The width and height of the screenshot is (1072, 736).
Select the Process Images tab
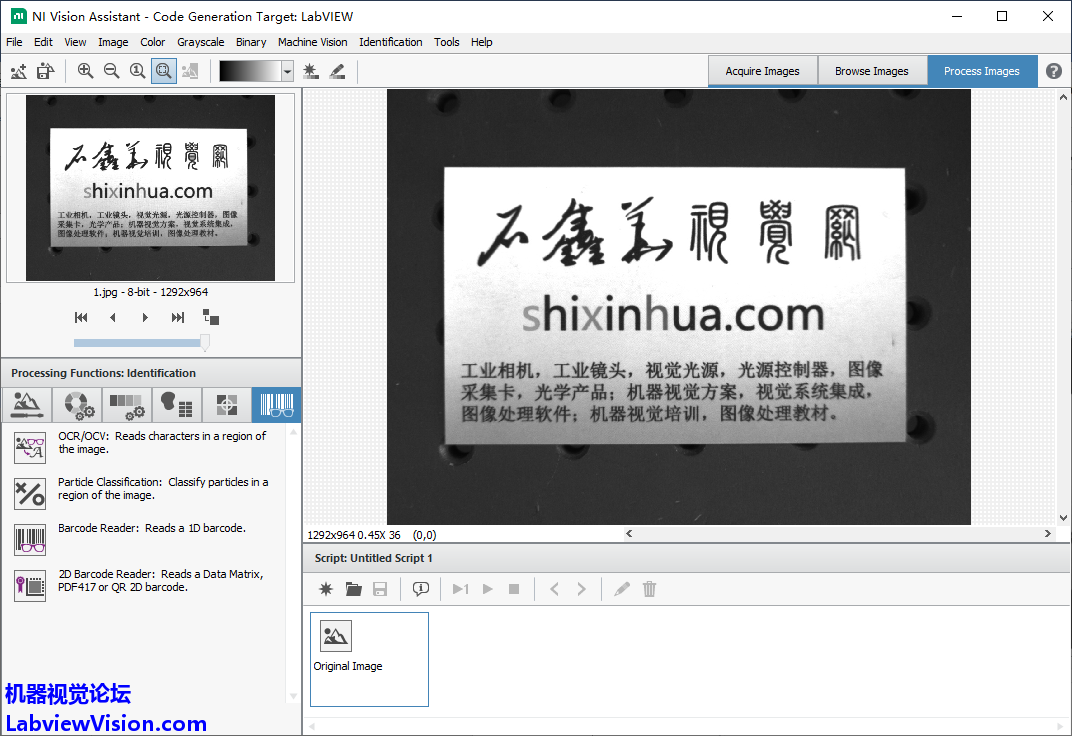click(x=982, y=71)
